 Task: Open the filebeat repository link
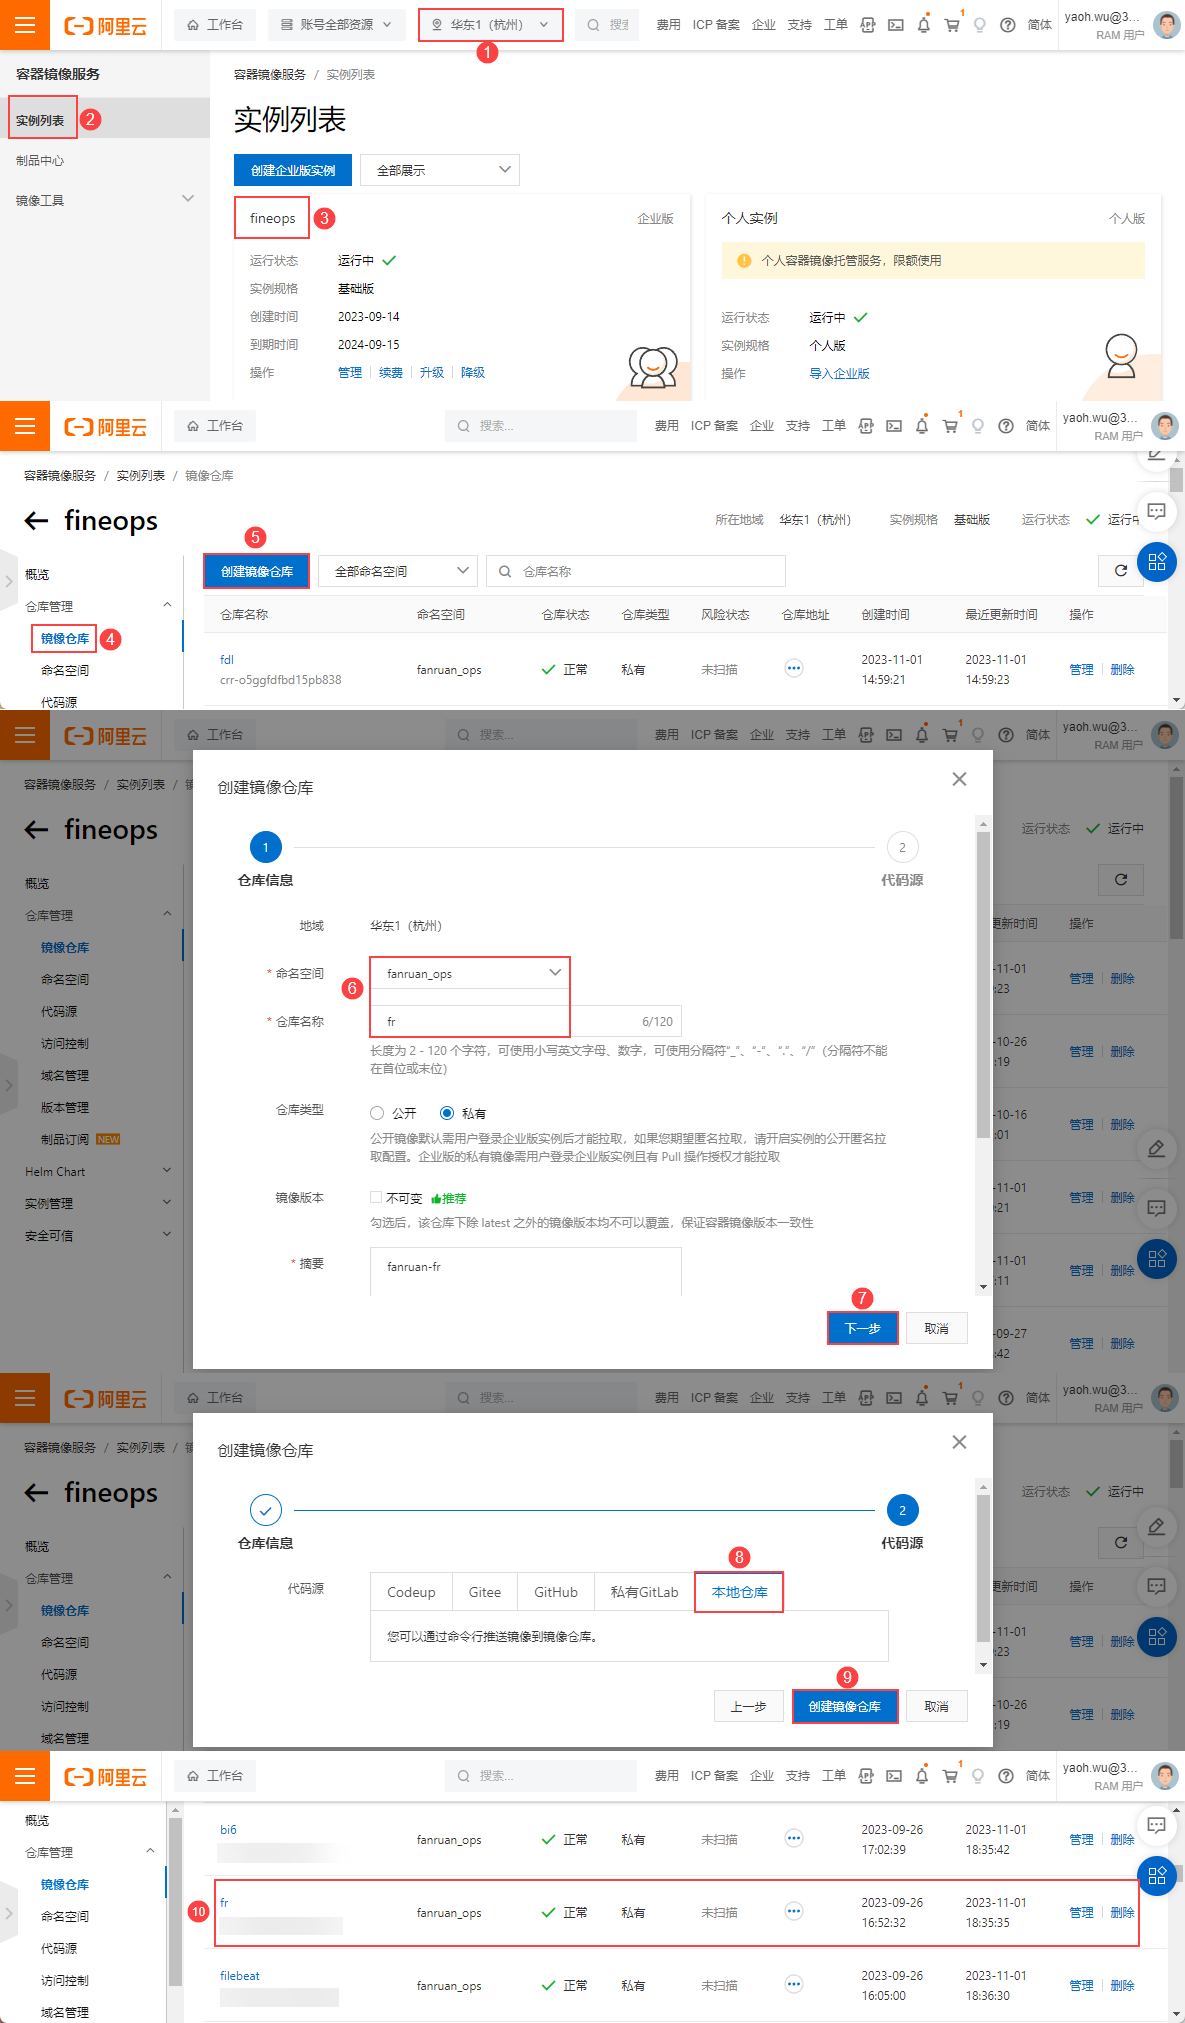pyautogui.click(x=240, y=1975)
